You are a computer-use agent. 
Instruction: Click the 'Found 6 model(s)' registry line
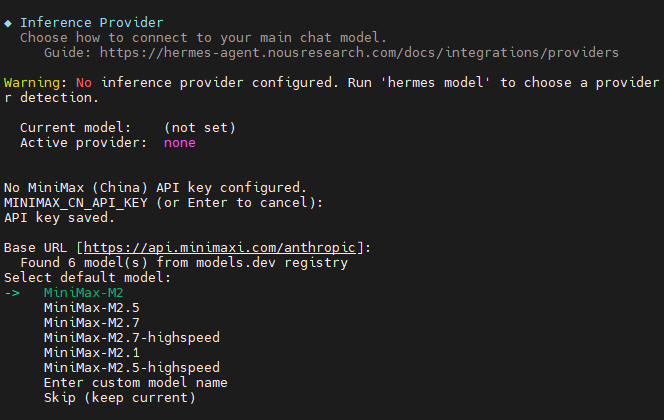tap(184, 262)
